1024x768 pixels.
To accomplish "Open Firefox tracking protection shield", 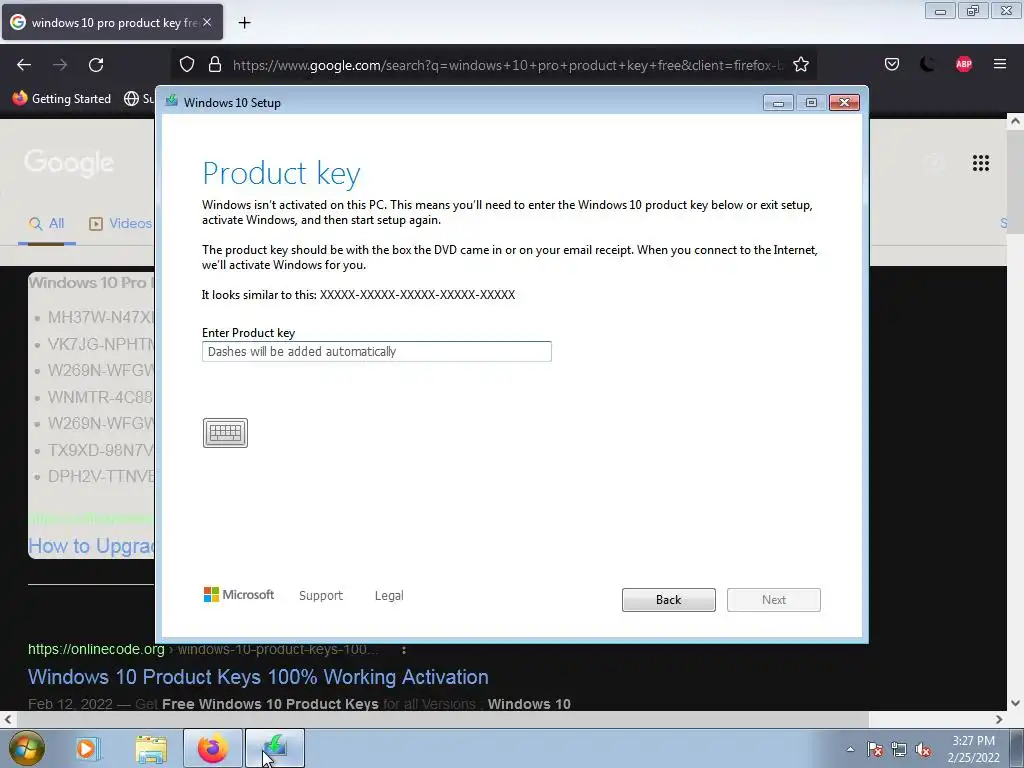I will (x=187, y=64).
